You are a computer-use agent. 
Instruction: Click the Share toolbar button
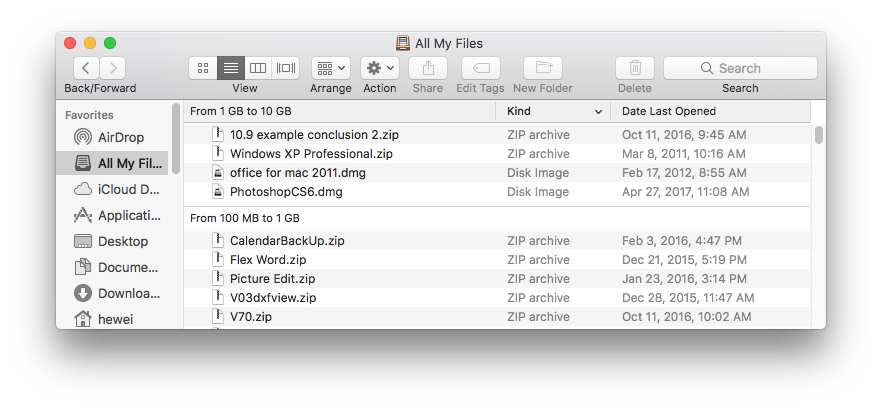coord(428,68)
